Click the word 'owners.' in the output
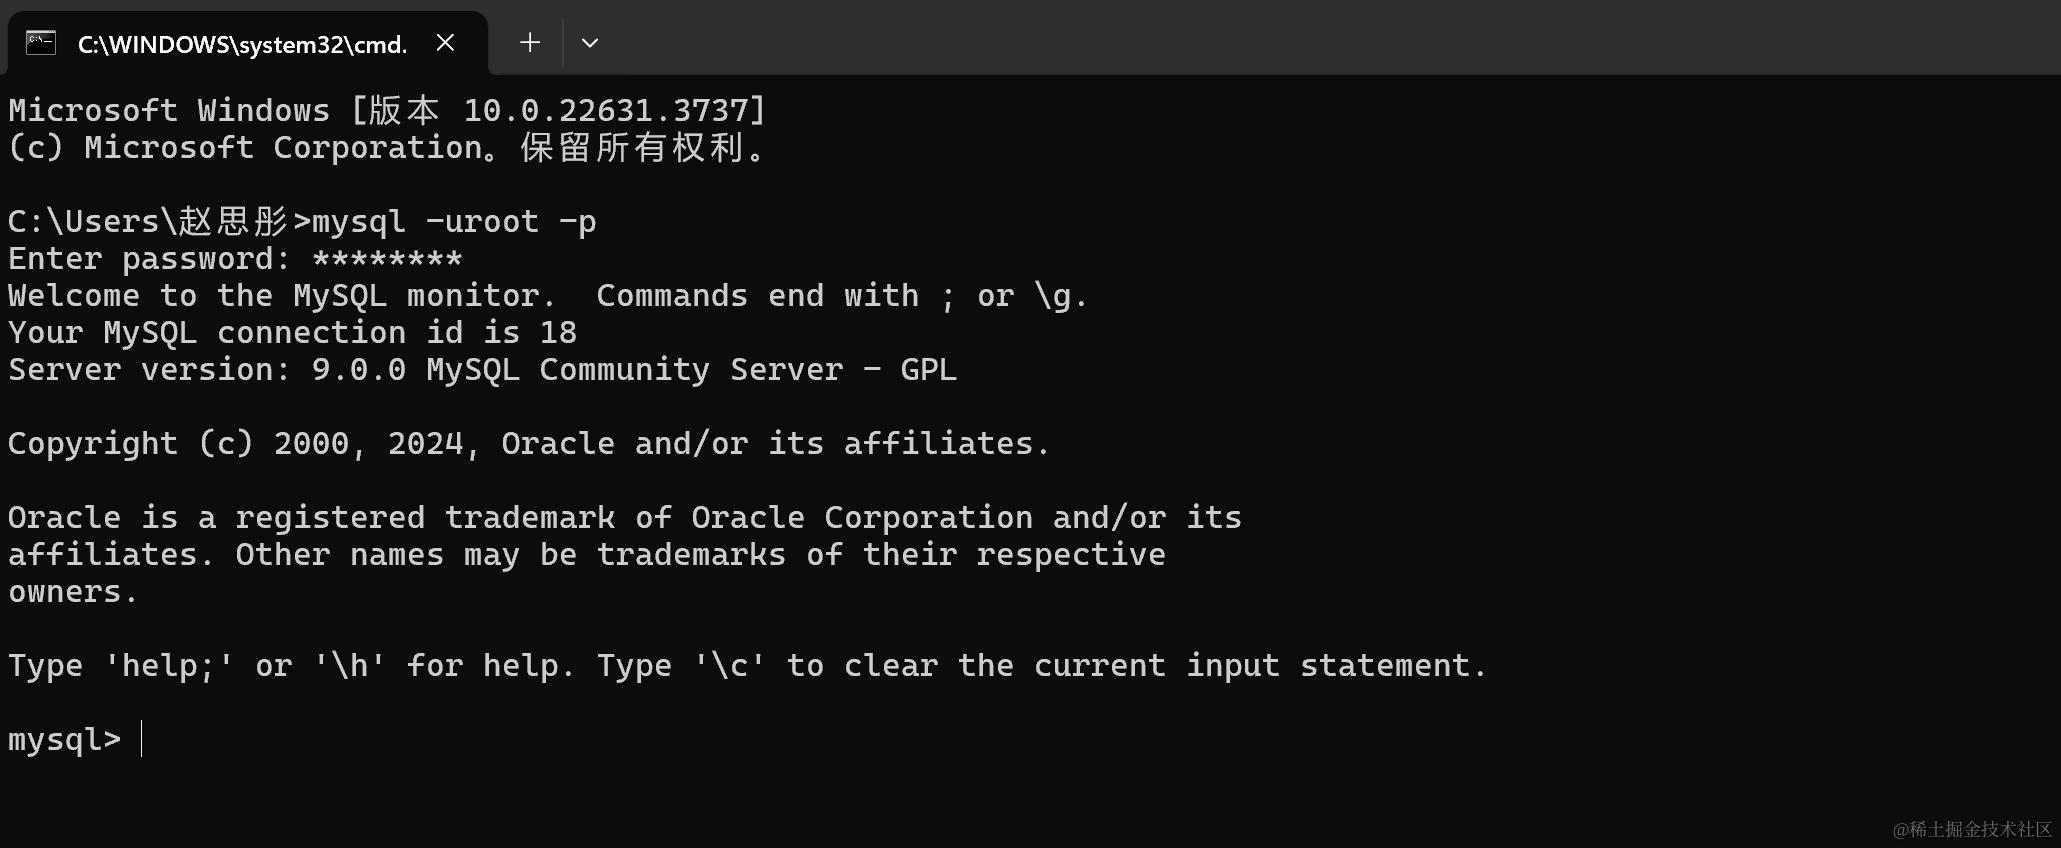This screenshot has width=2061, height=848. pos(73,592)
